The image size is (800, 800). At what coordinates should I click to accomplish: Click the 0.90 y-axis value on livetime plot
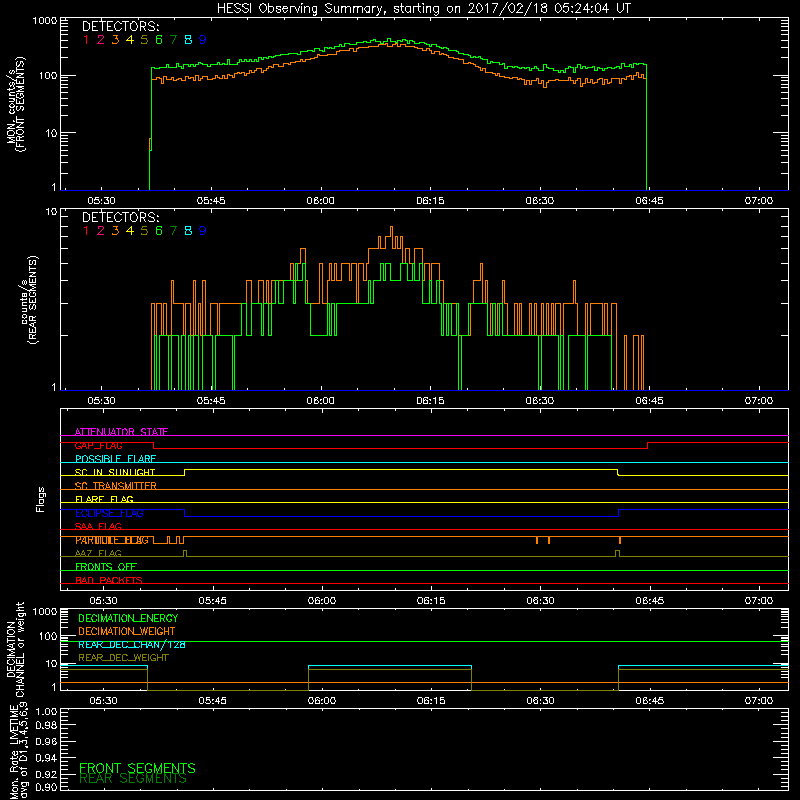pos(46,787)
